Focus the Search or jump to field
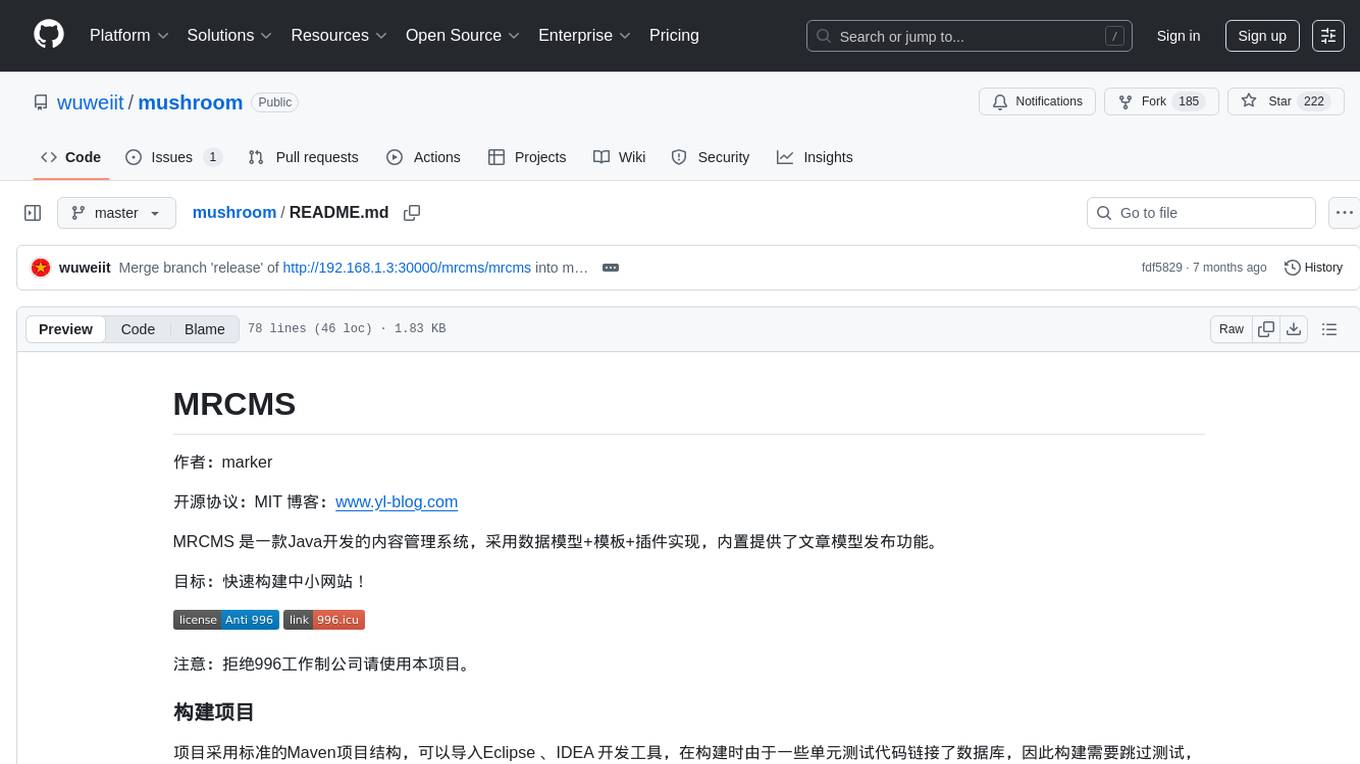Screen dimensions: 1360x764 click(969, 36)
